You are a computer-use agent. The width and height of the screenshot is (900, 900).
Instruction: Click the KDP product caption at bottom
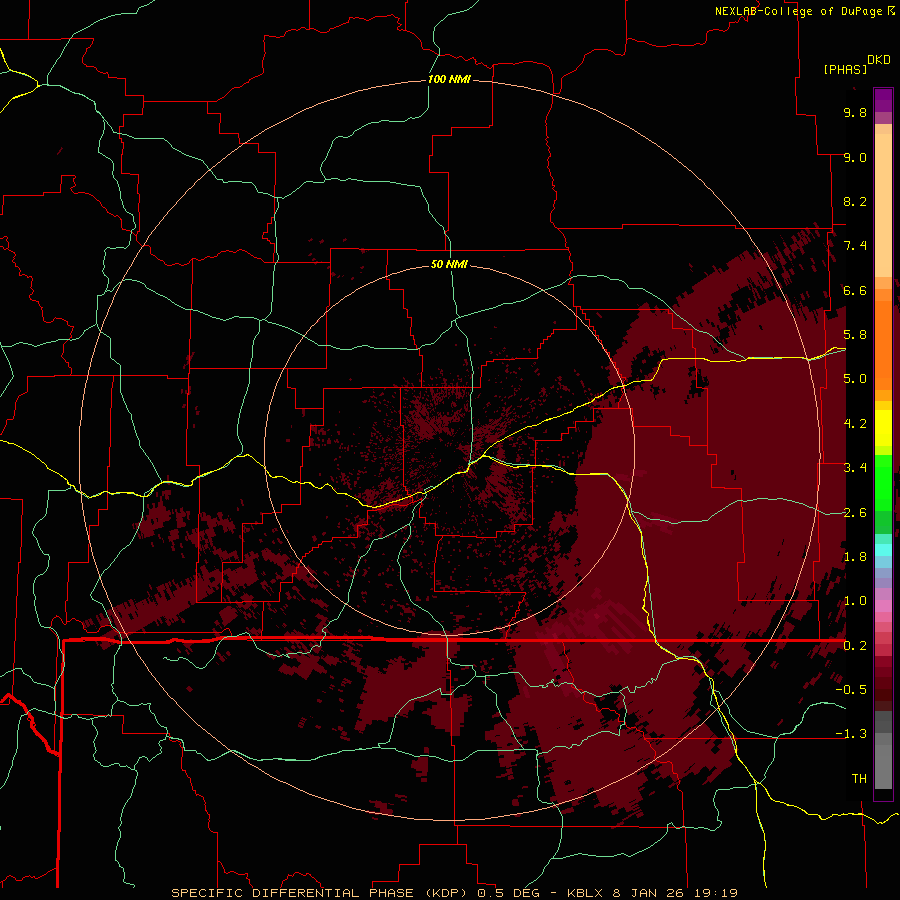454,893
